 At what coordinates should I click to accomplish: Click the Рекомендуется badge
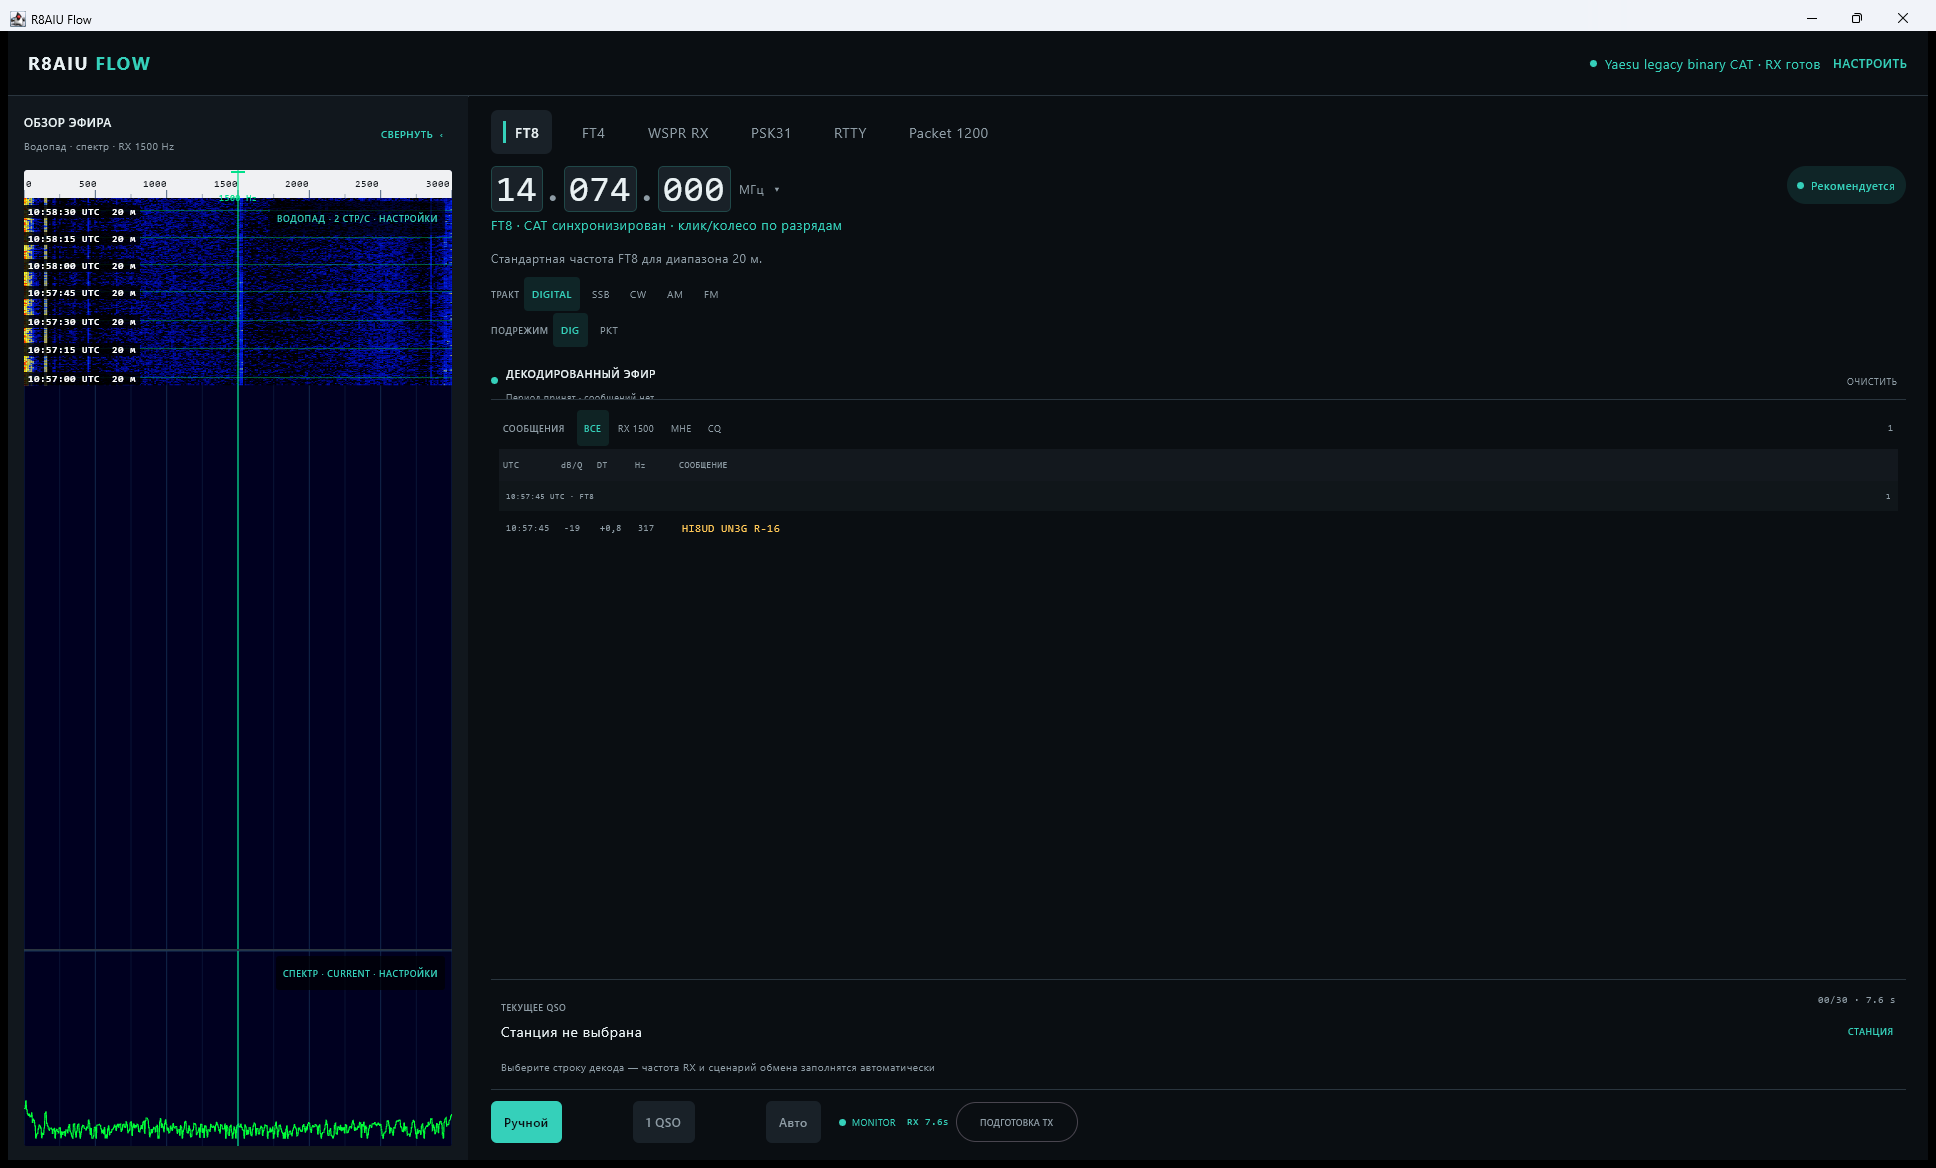tap(1846, 186)
